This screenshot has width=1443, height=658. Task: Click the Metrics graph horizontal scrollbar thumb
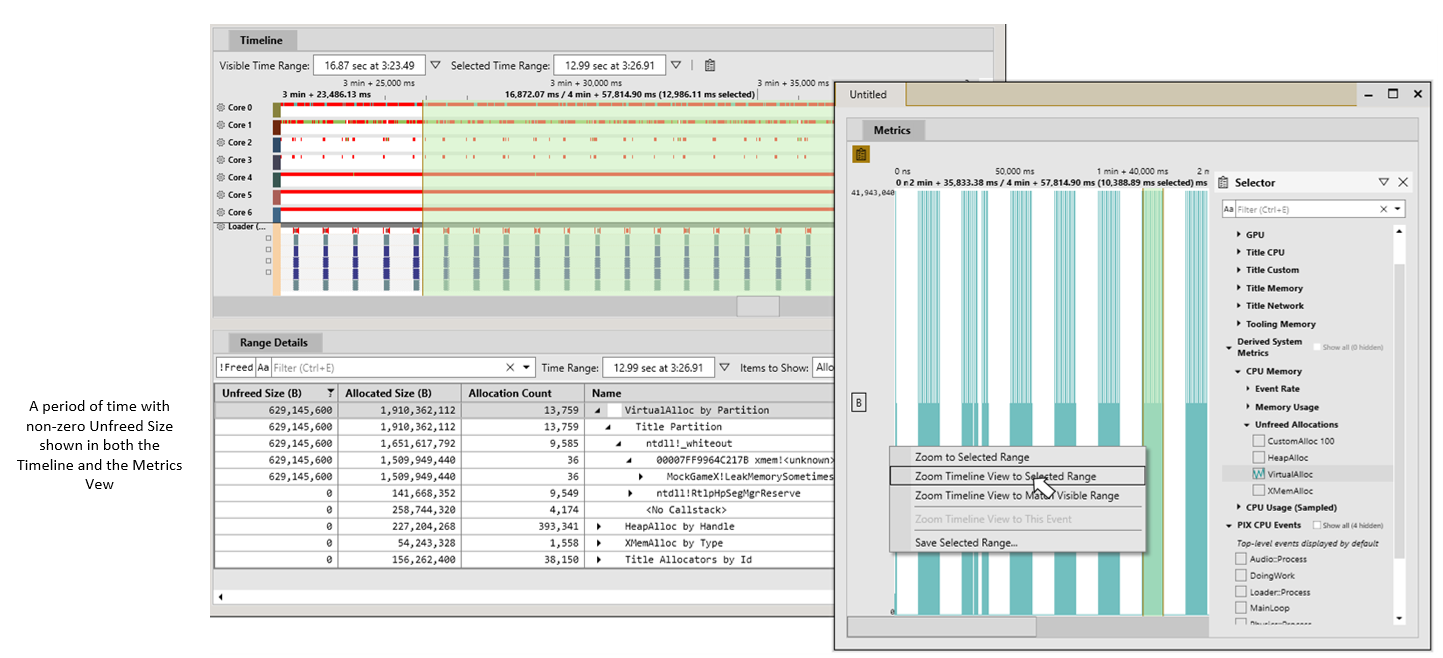point(941,627)
